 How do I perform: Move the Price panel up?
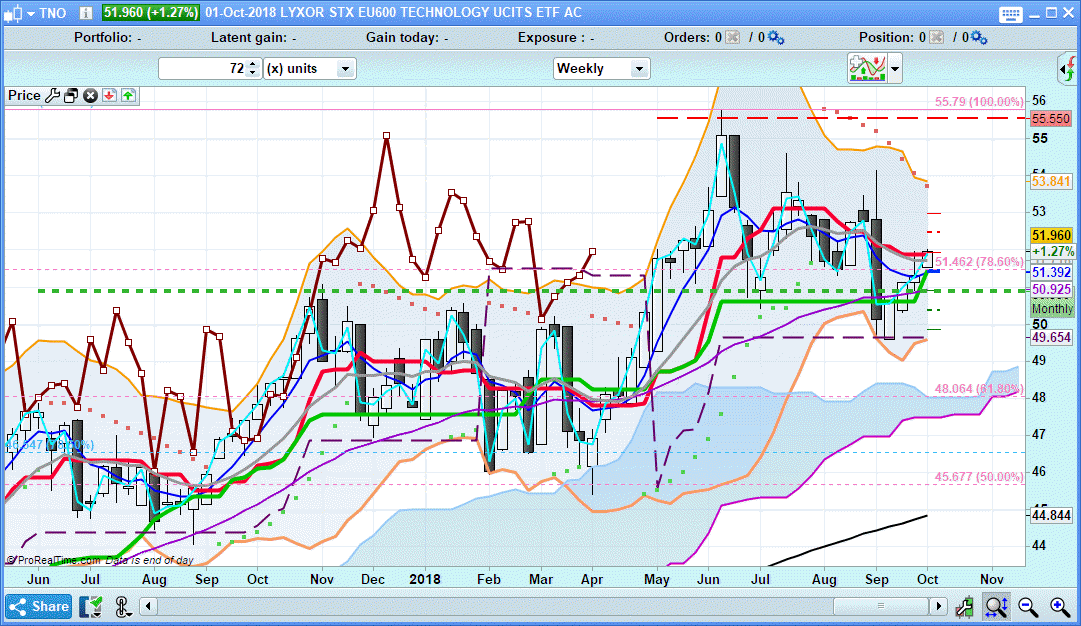[128, 96]
